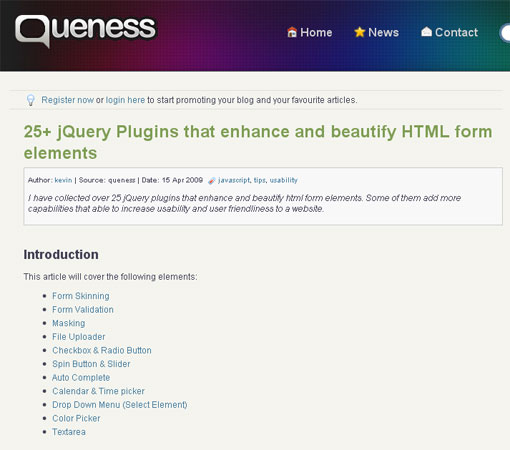This screenshot has width=510, height=450.
Task: Click the search field in header
Action: [x=505, y=33]
